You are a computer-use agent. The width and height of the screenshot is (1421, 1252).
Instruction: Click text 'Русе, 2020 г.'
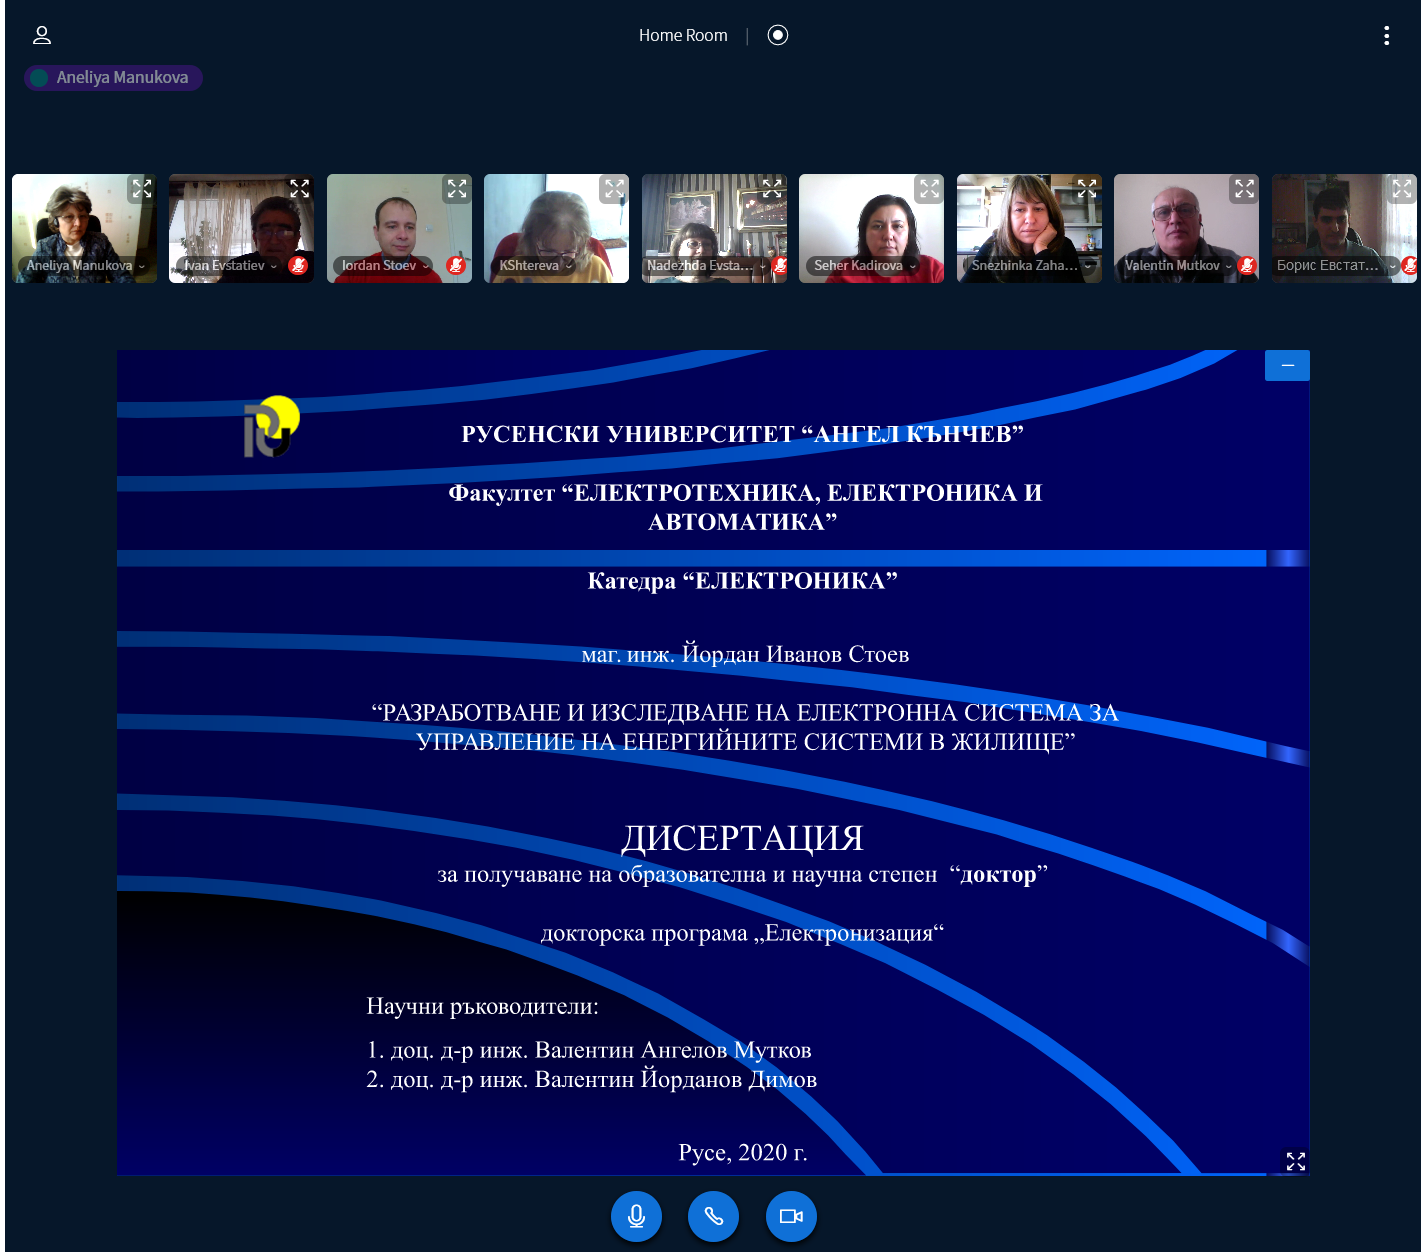pyautogui.click(x=743, y=1152)
